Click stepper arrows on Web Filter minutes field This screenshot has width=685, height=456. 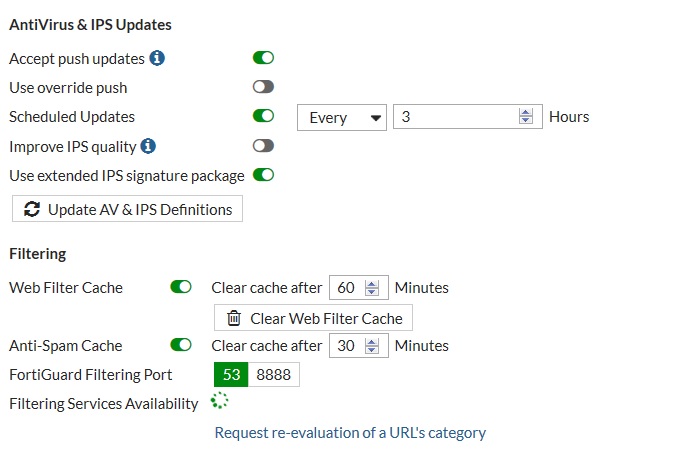pos(372,288)
